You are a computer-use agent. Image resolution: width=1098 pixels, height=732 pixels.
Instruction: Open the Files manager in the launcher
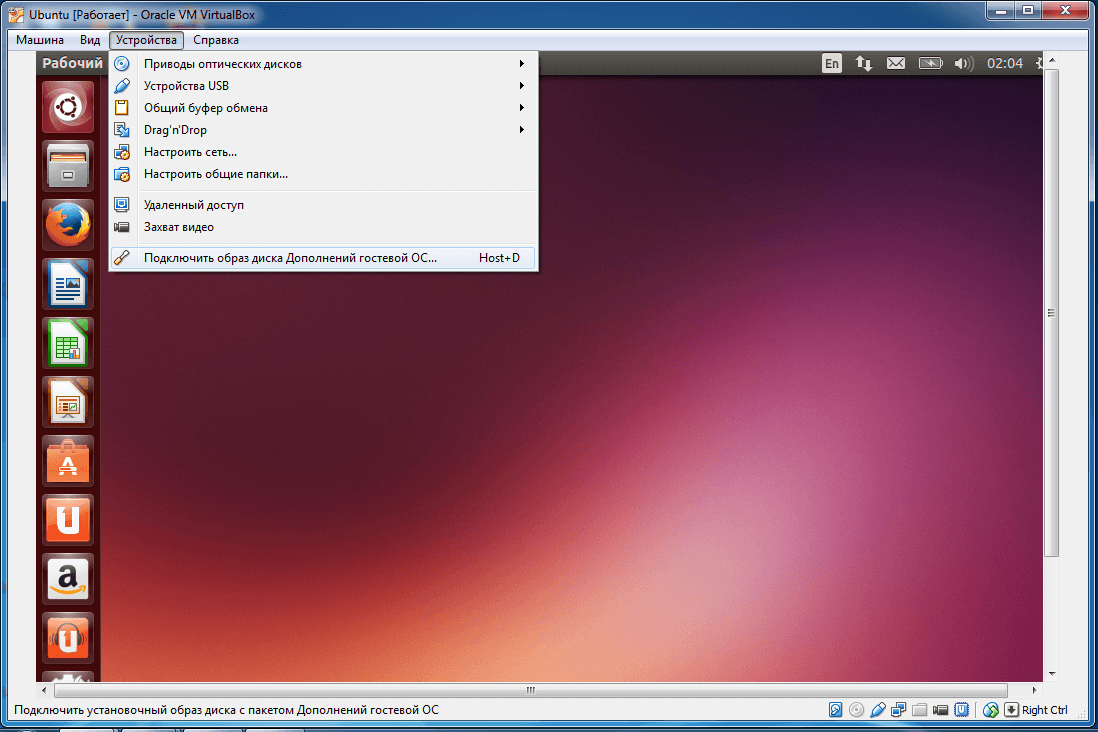tap(68, 166)
